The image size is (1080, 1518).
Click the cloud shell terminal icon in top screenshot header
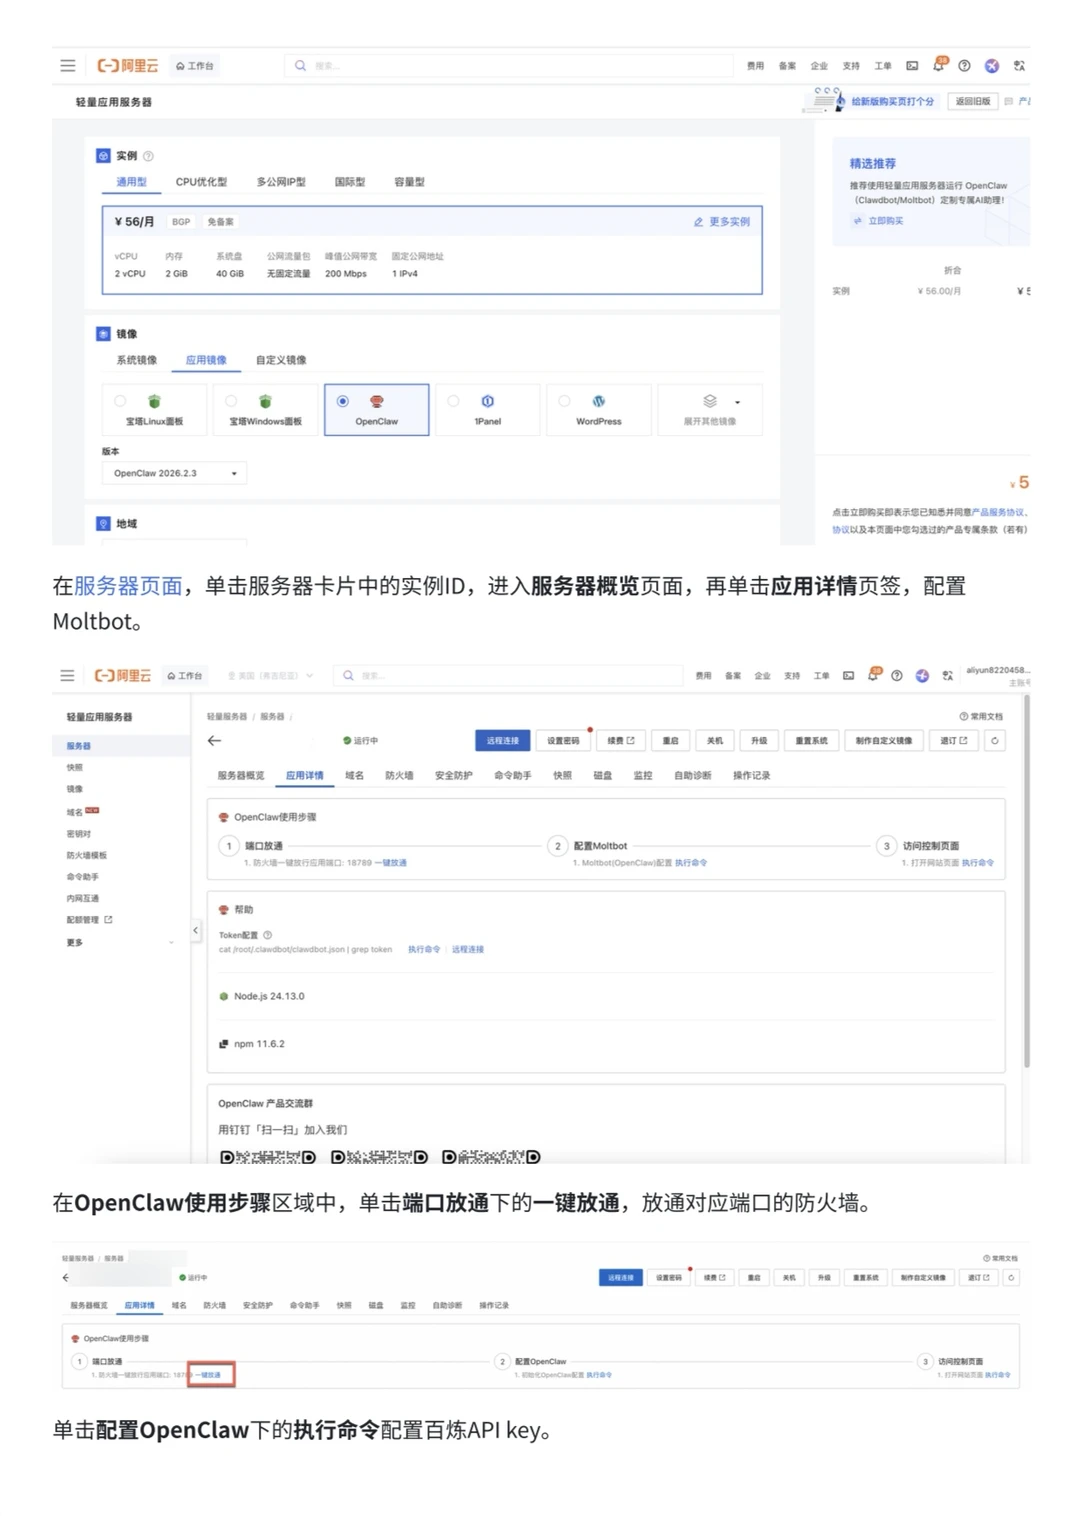pyautogui.click(x=912, y=66)
